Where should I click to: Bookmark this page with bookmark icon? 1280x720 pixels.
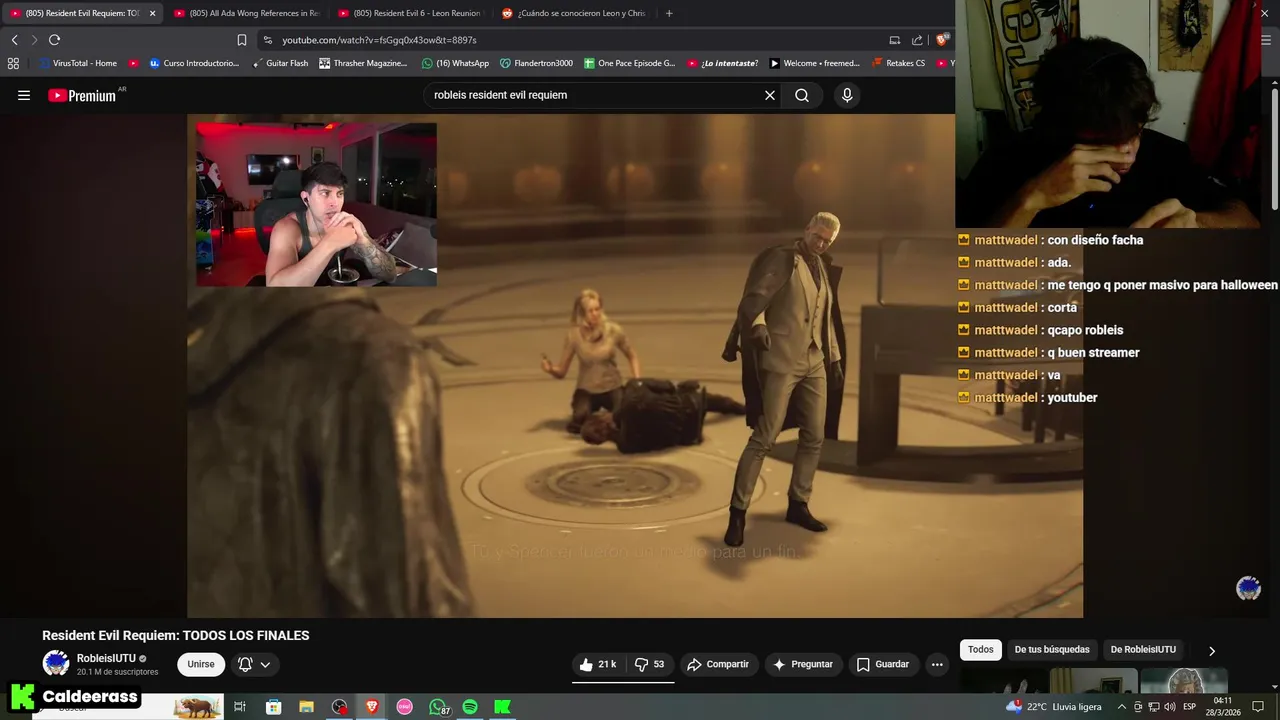[242, 40]
